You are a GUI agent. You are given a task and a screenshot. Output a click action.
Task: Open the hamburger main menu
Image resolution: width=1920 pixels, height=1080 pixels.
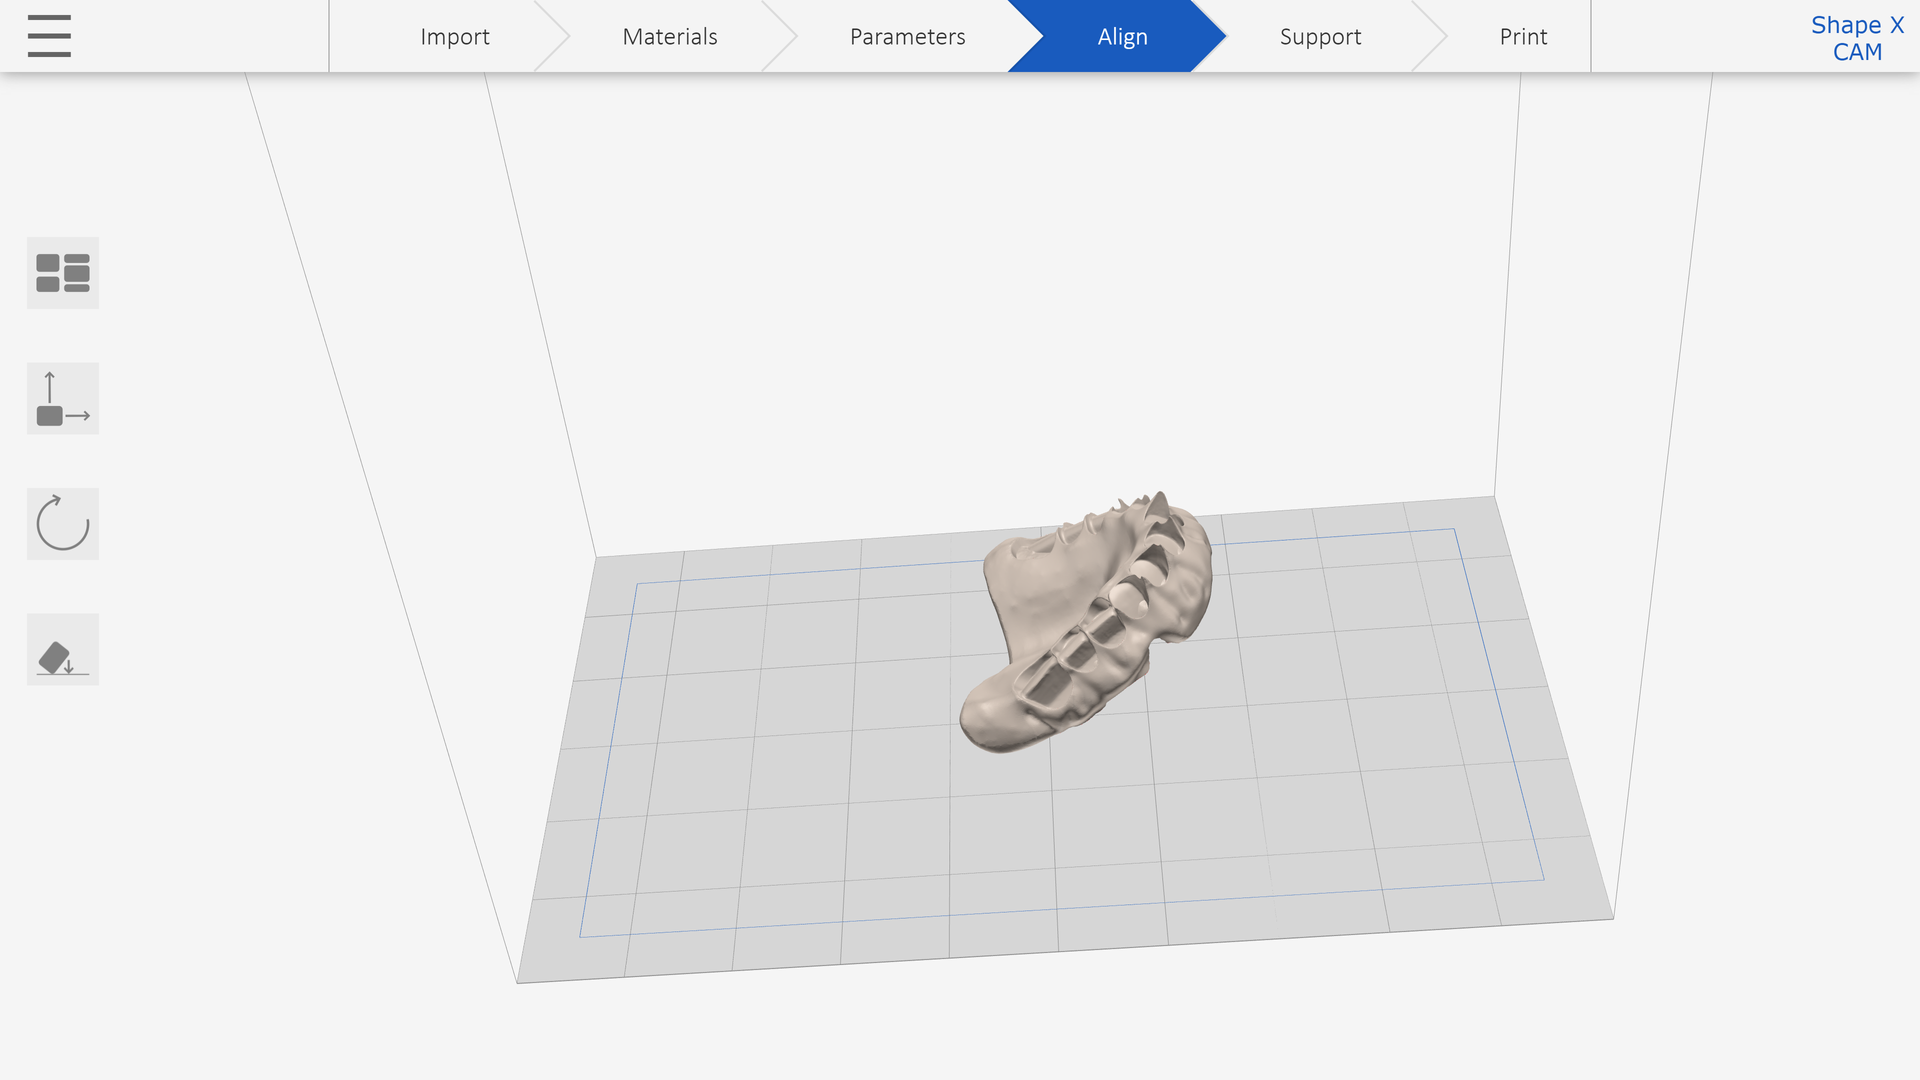coord(49,36)
